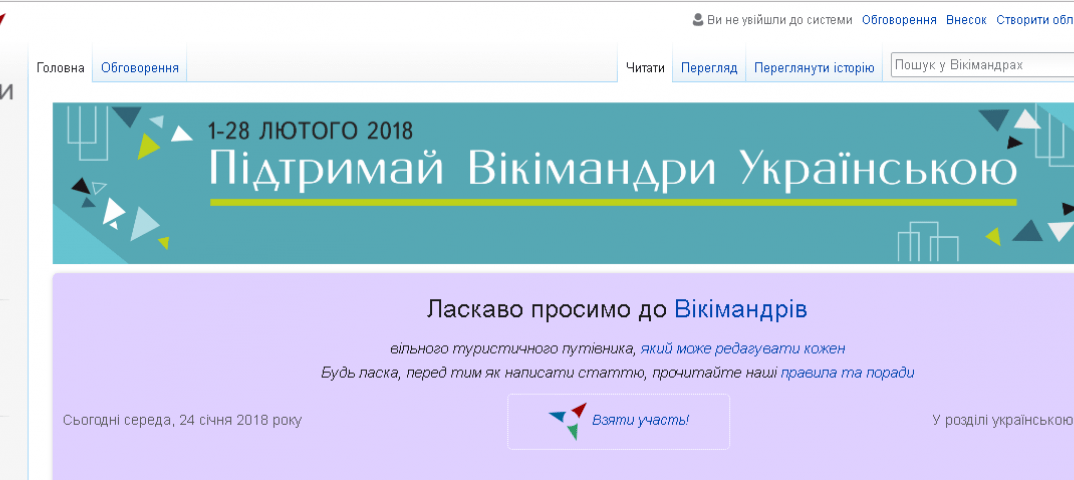The width and height of the screenshot is (1074, 480).
Task: Click the Підтримай Вікімандри Українською banner title
Action: pyautogui.click(x=612, y=170)
